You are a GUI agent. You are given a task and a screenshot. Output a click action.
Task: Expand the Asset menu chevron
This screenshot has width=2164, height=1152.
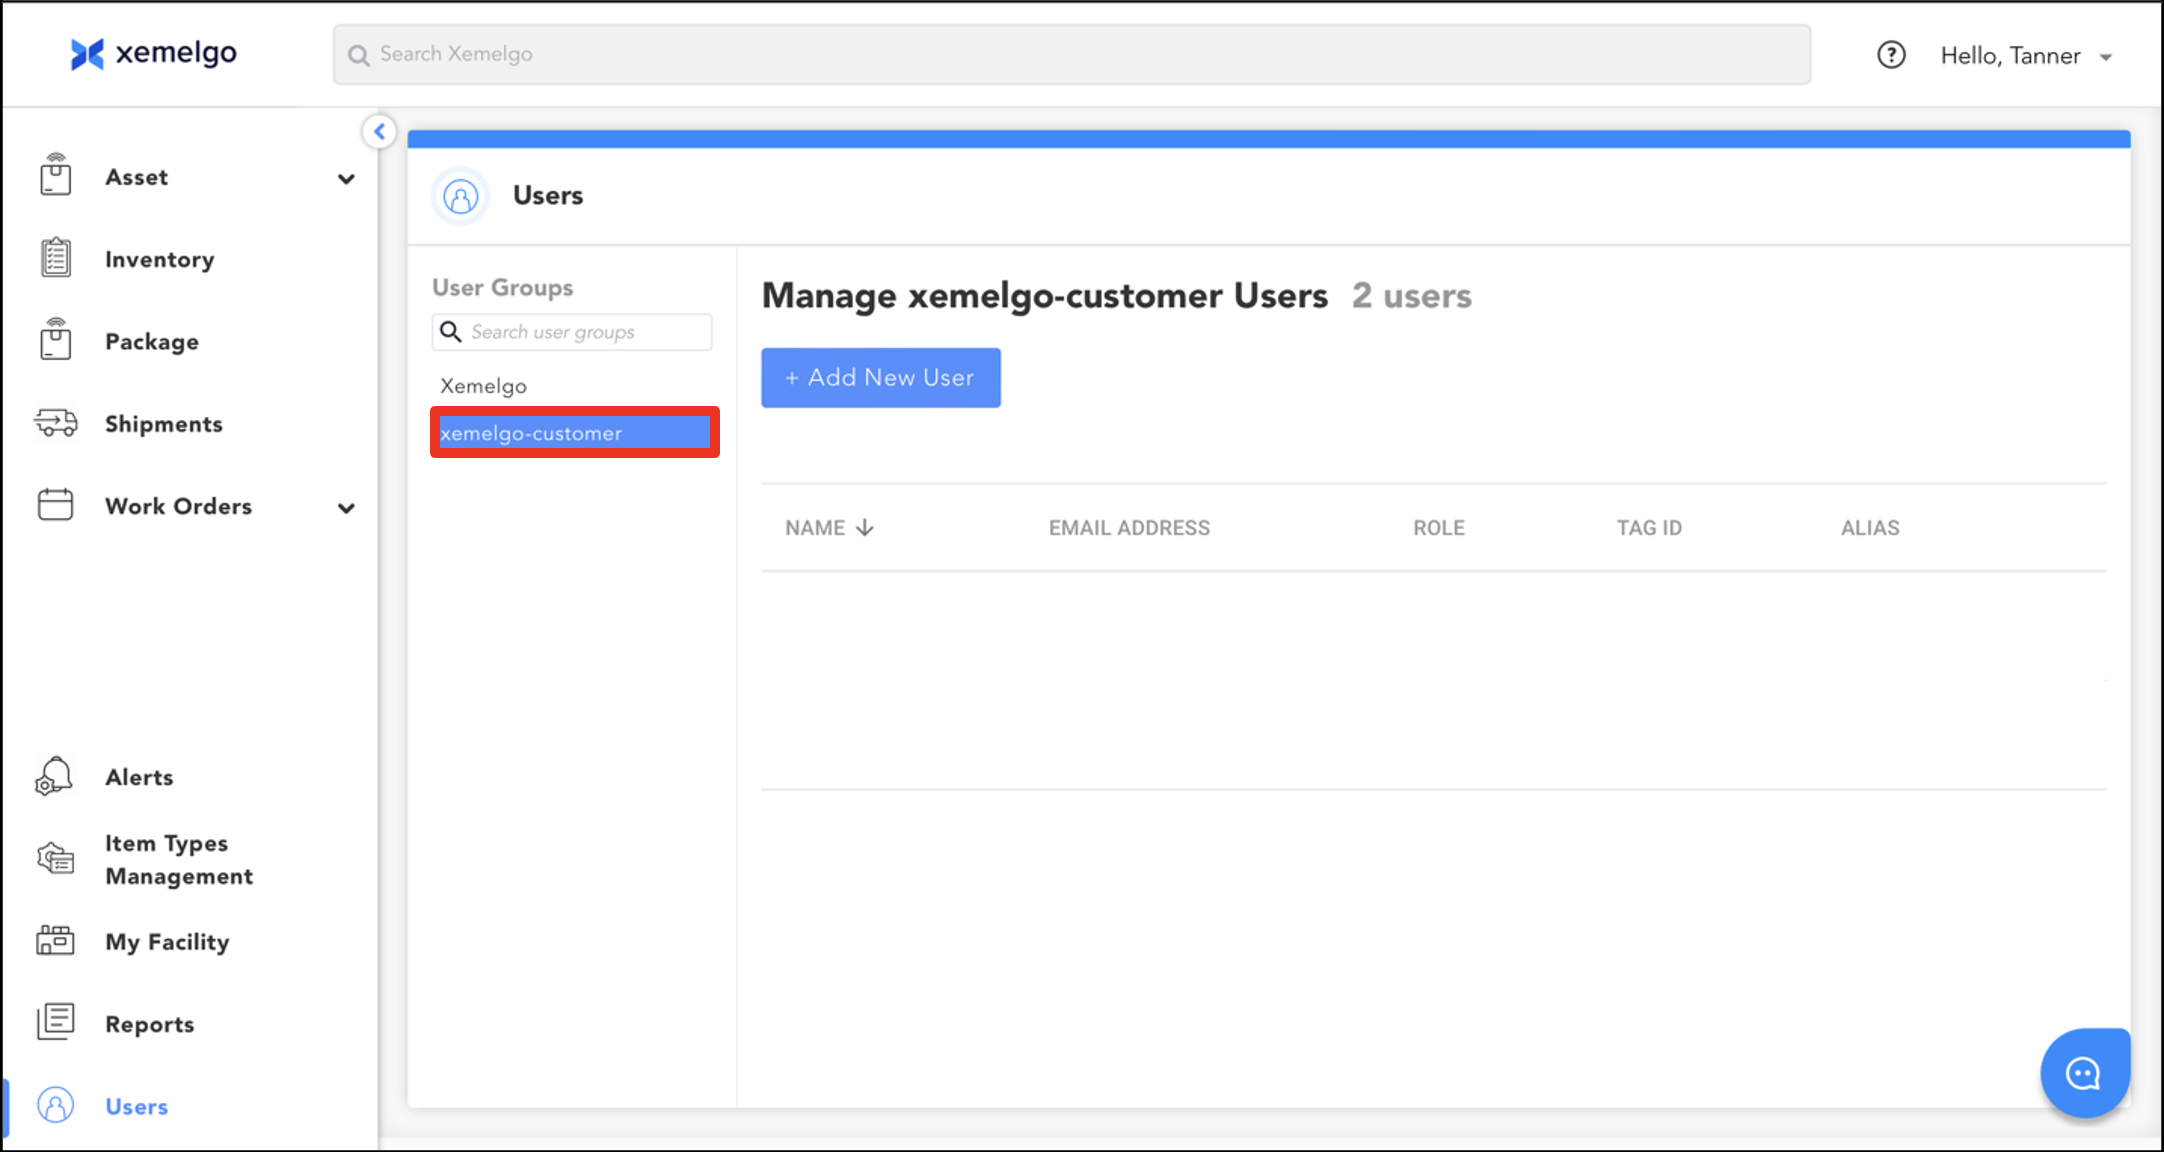point(346,179)
